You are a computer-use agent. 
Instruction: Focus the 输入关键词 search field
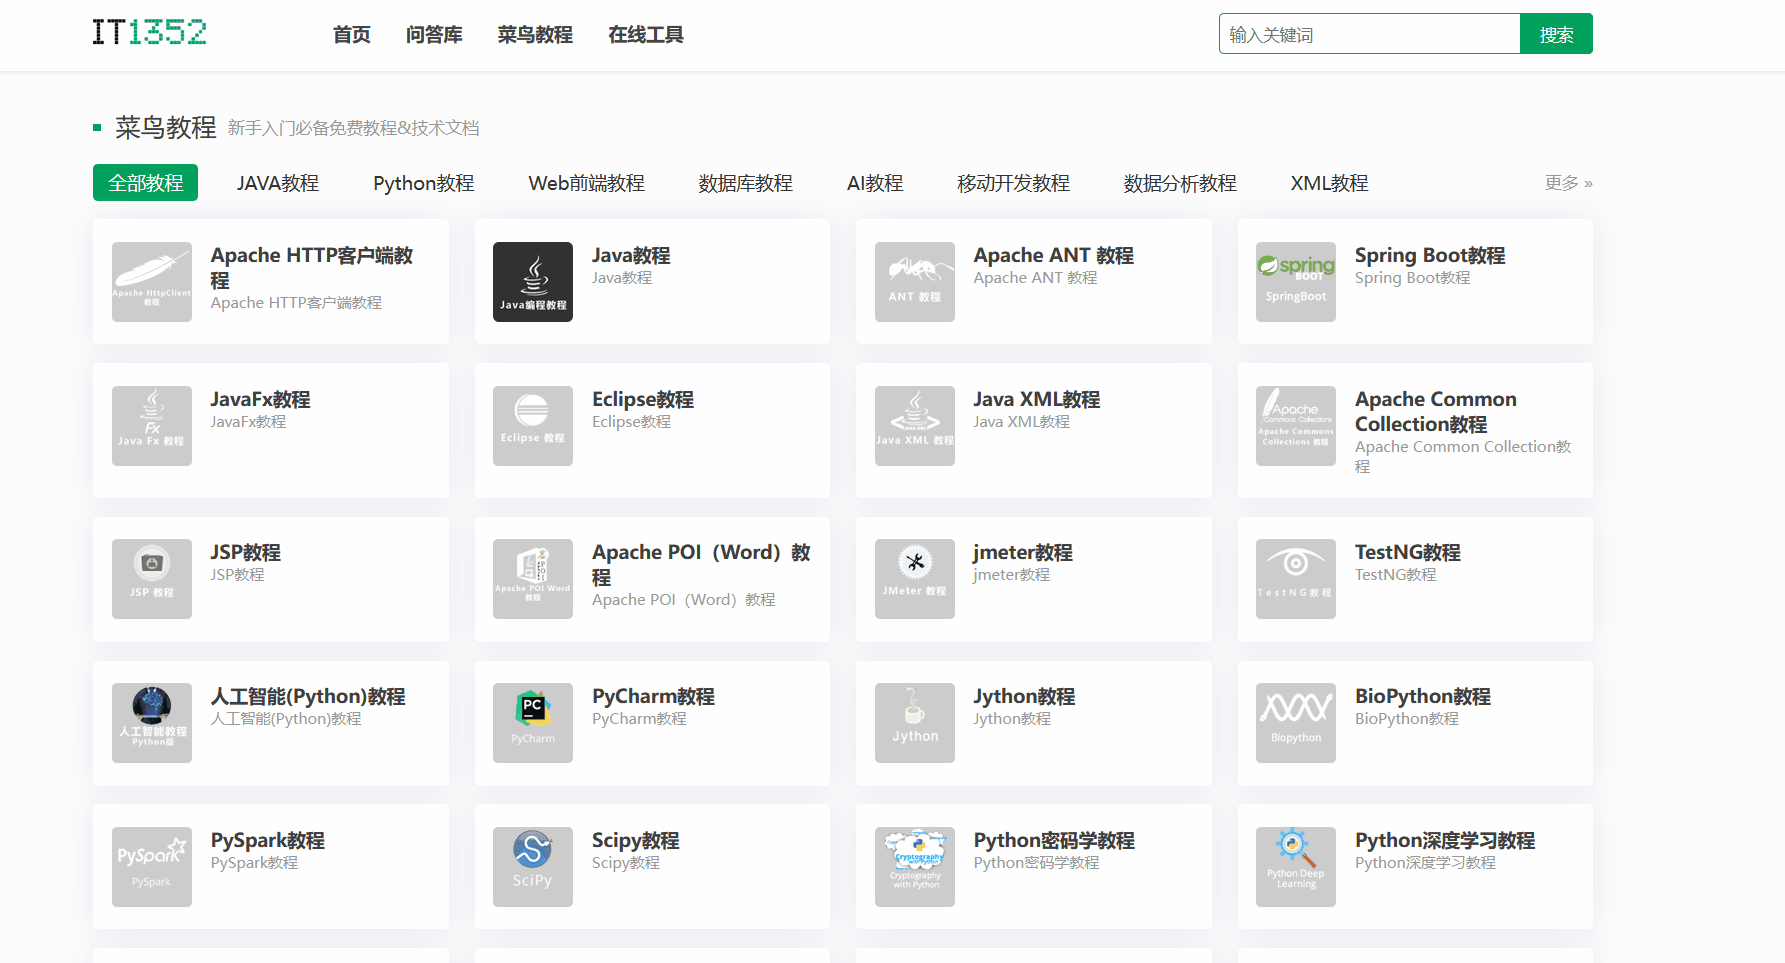[x=1369, y=34]
